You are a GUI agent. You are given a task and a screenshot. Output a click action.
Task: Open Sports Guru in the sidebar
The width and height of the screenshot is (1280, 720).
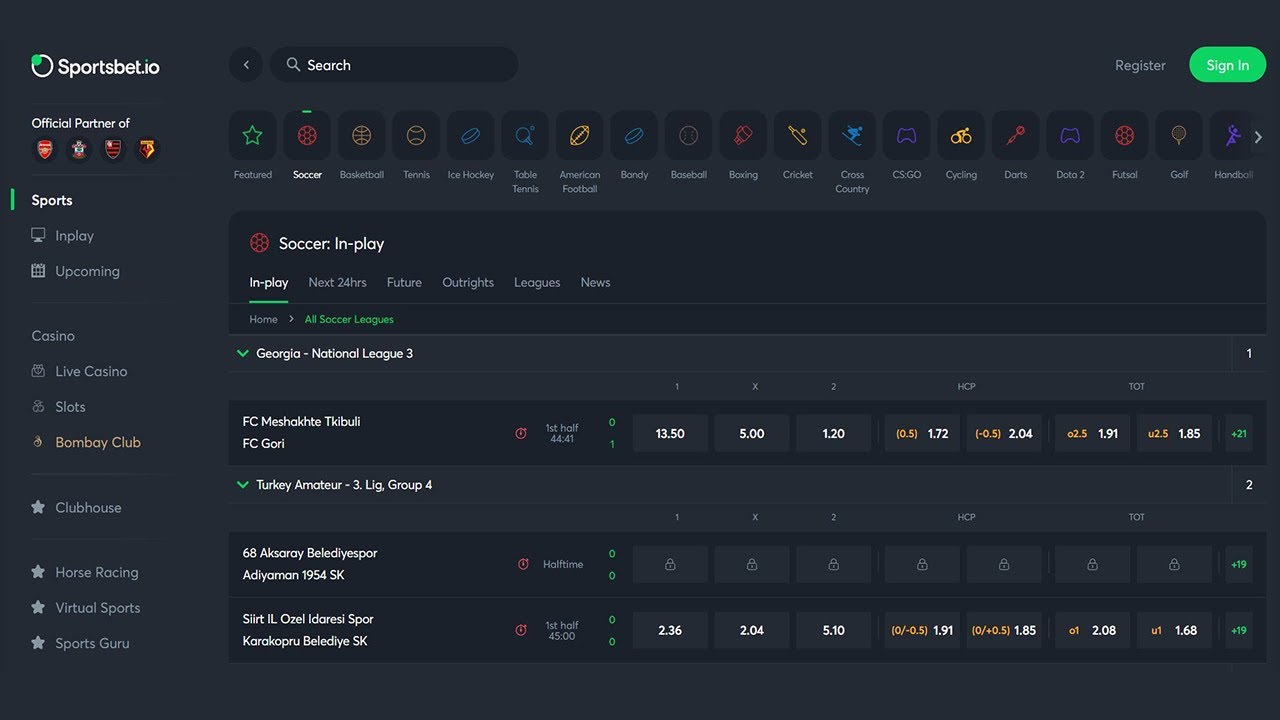(x=80, y=643)
